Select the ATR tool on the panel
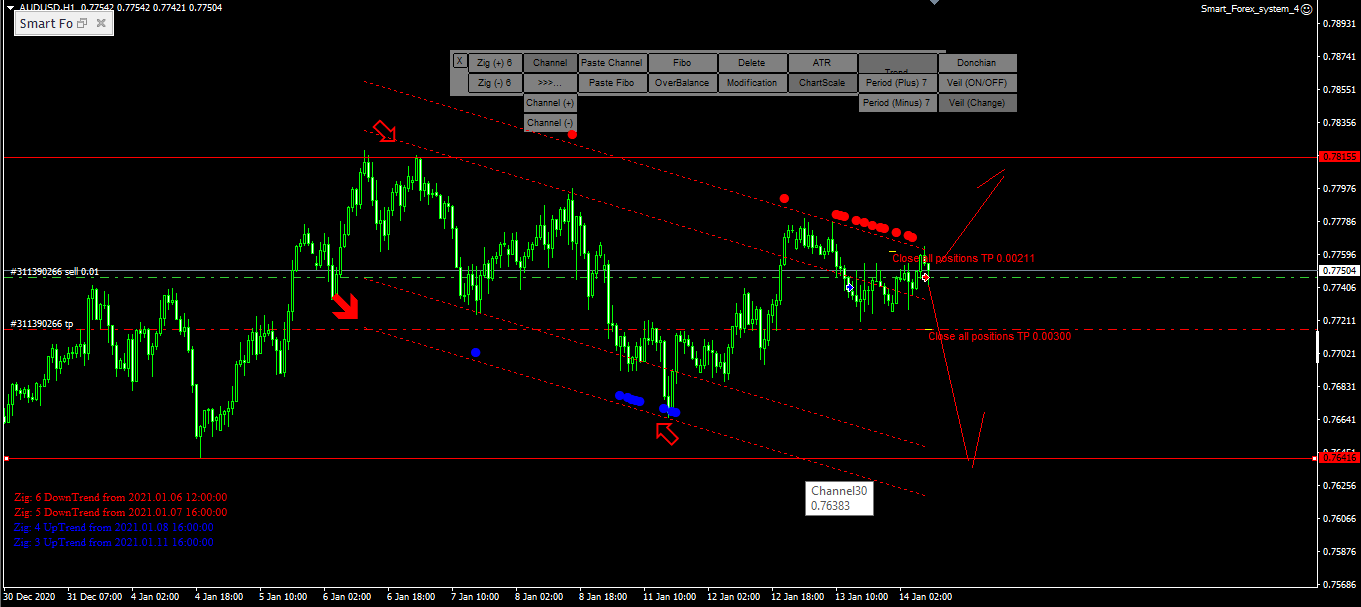Screen dimensions: 1361x607 [821, 62]
